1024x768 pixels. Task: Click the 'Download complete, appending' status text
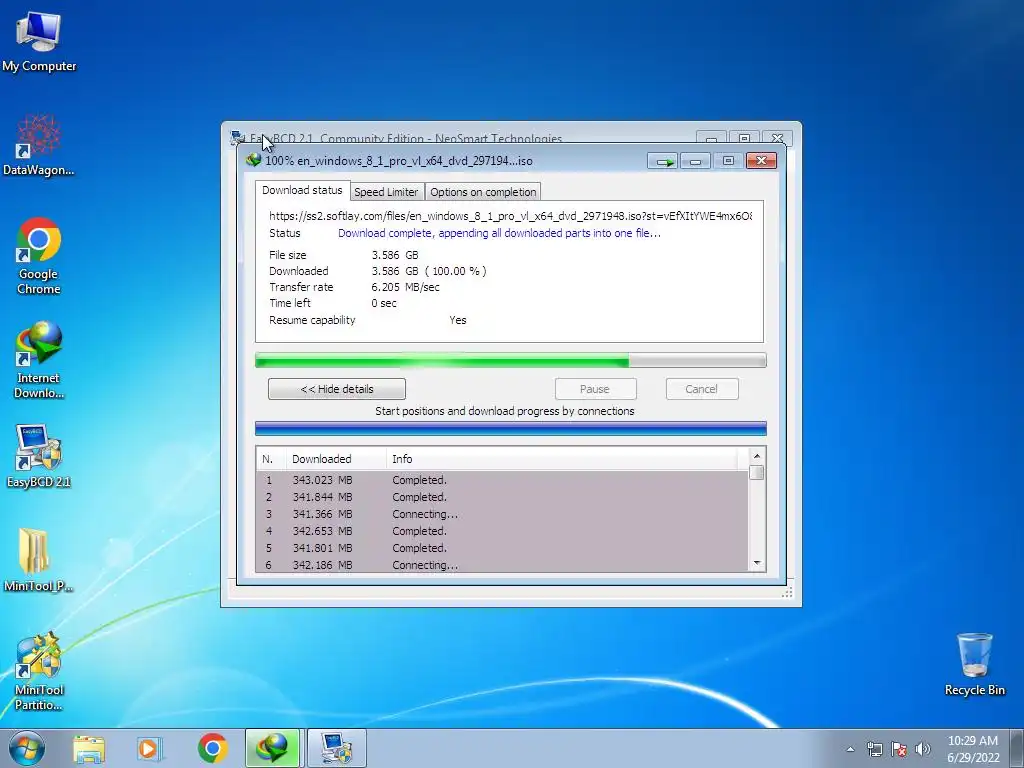499,233
